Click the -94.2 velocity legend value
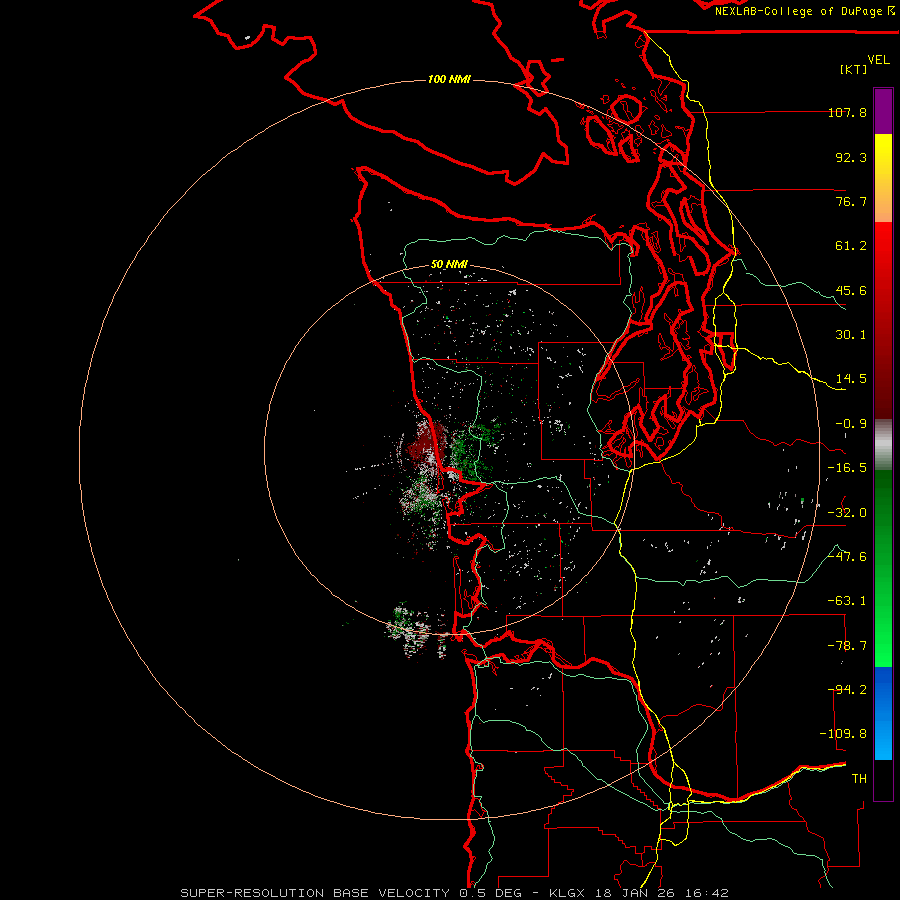This screenshot has height=900, width=900. (x=848, y=690)
